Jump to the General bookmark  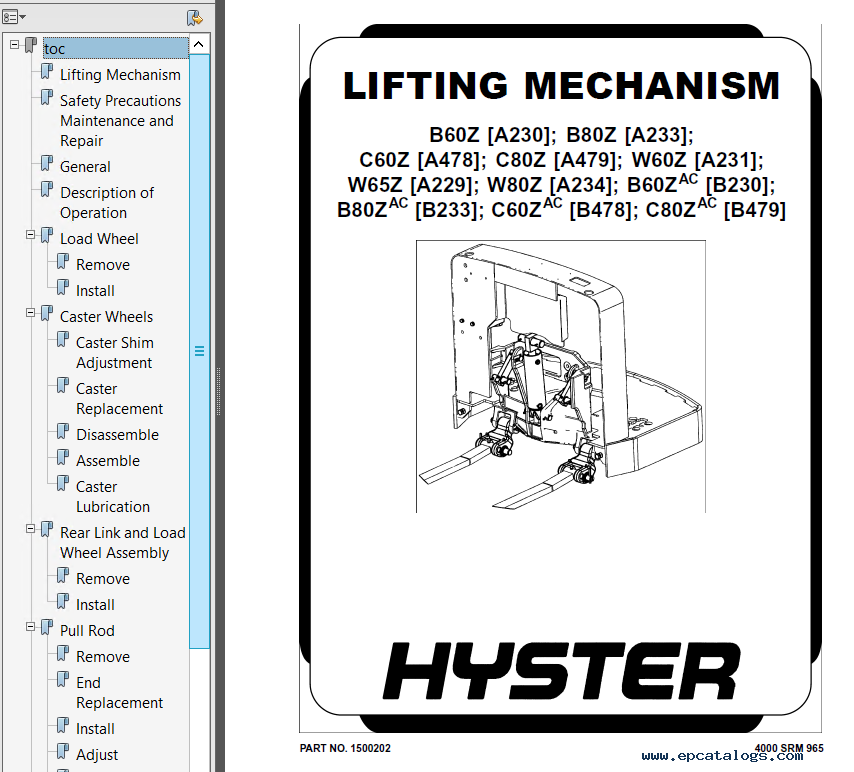85,167
